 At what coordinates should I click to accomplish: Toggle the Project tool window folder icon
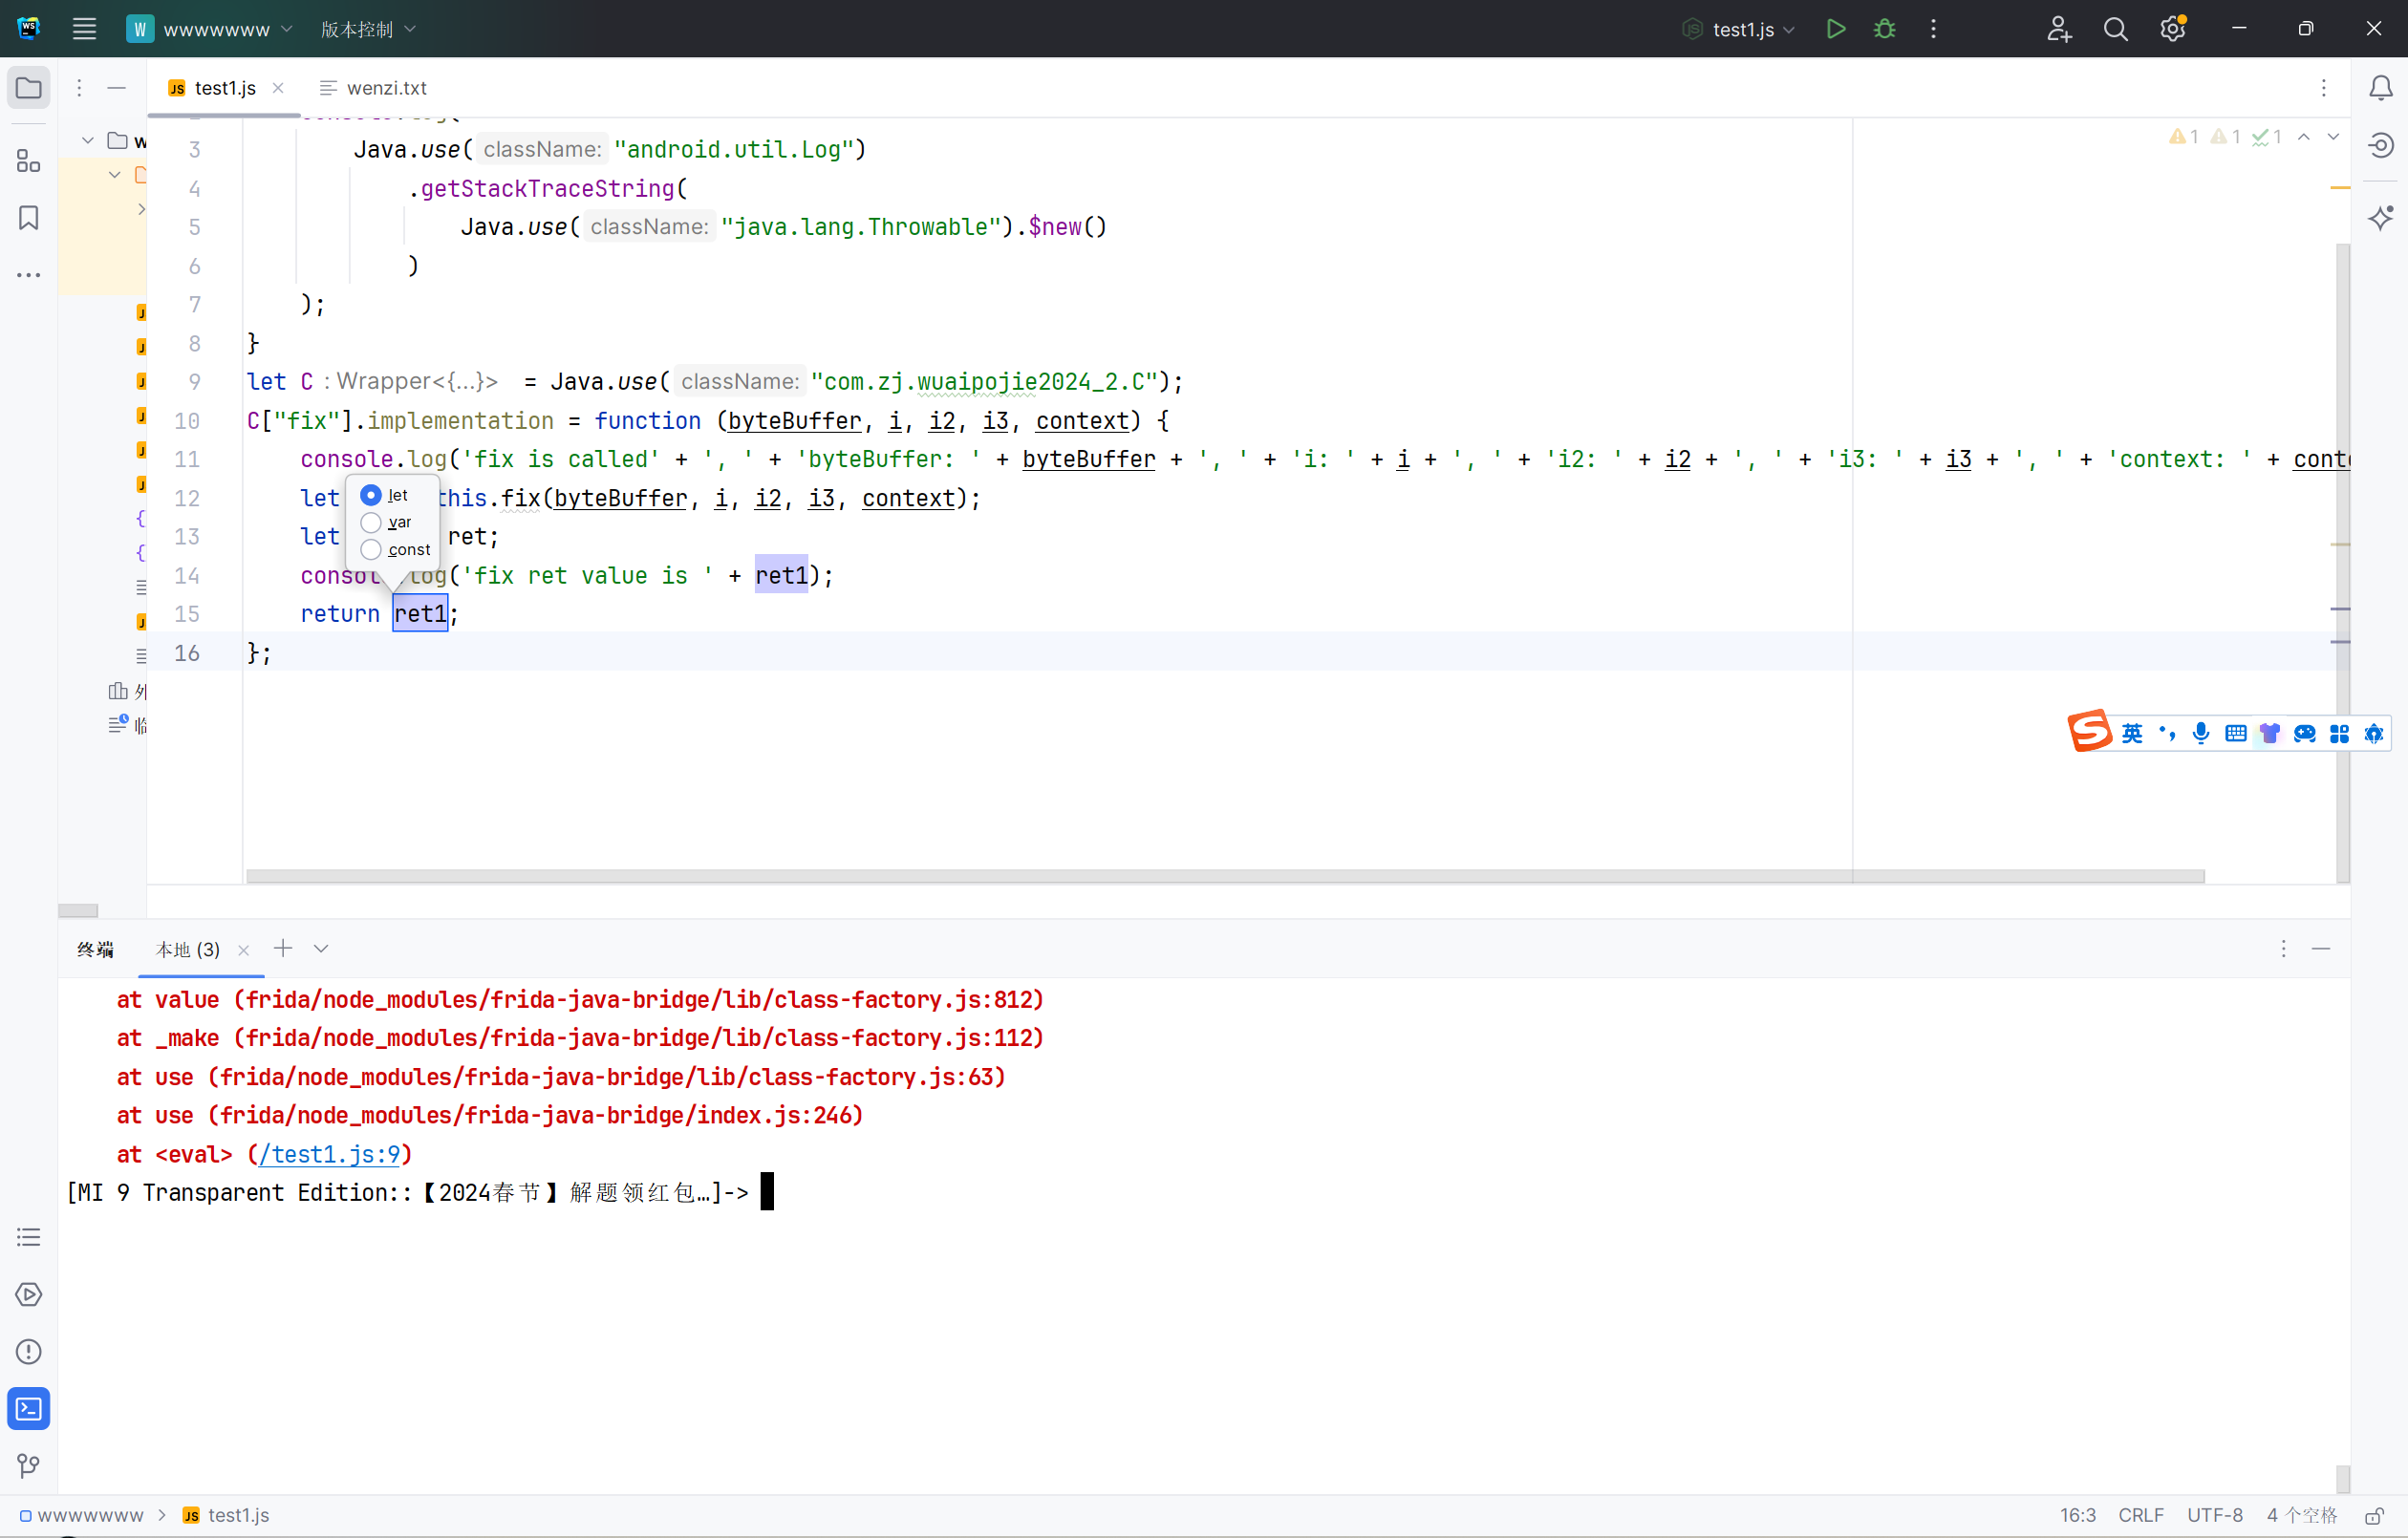(x=29, y=88)
